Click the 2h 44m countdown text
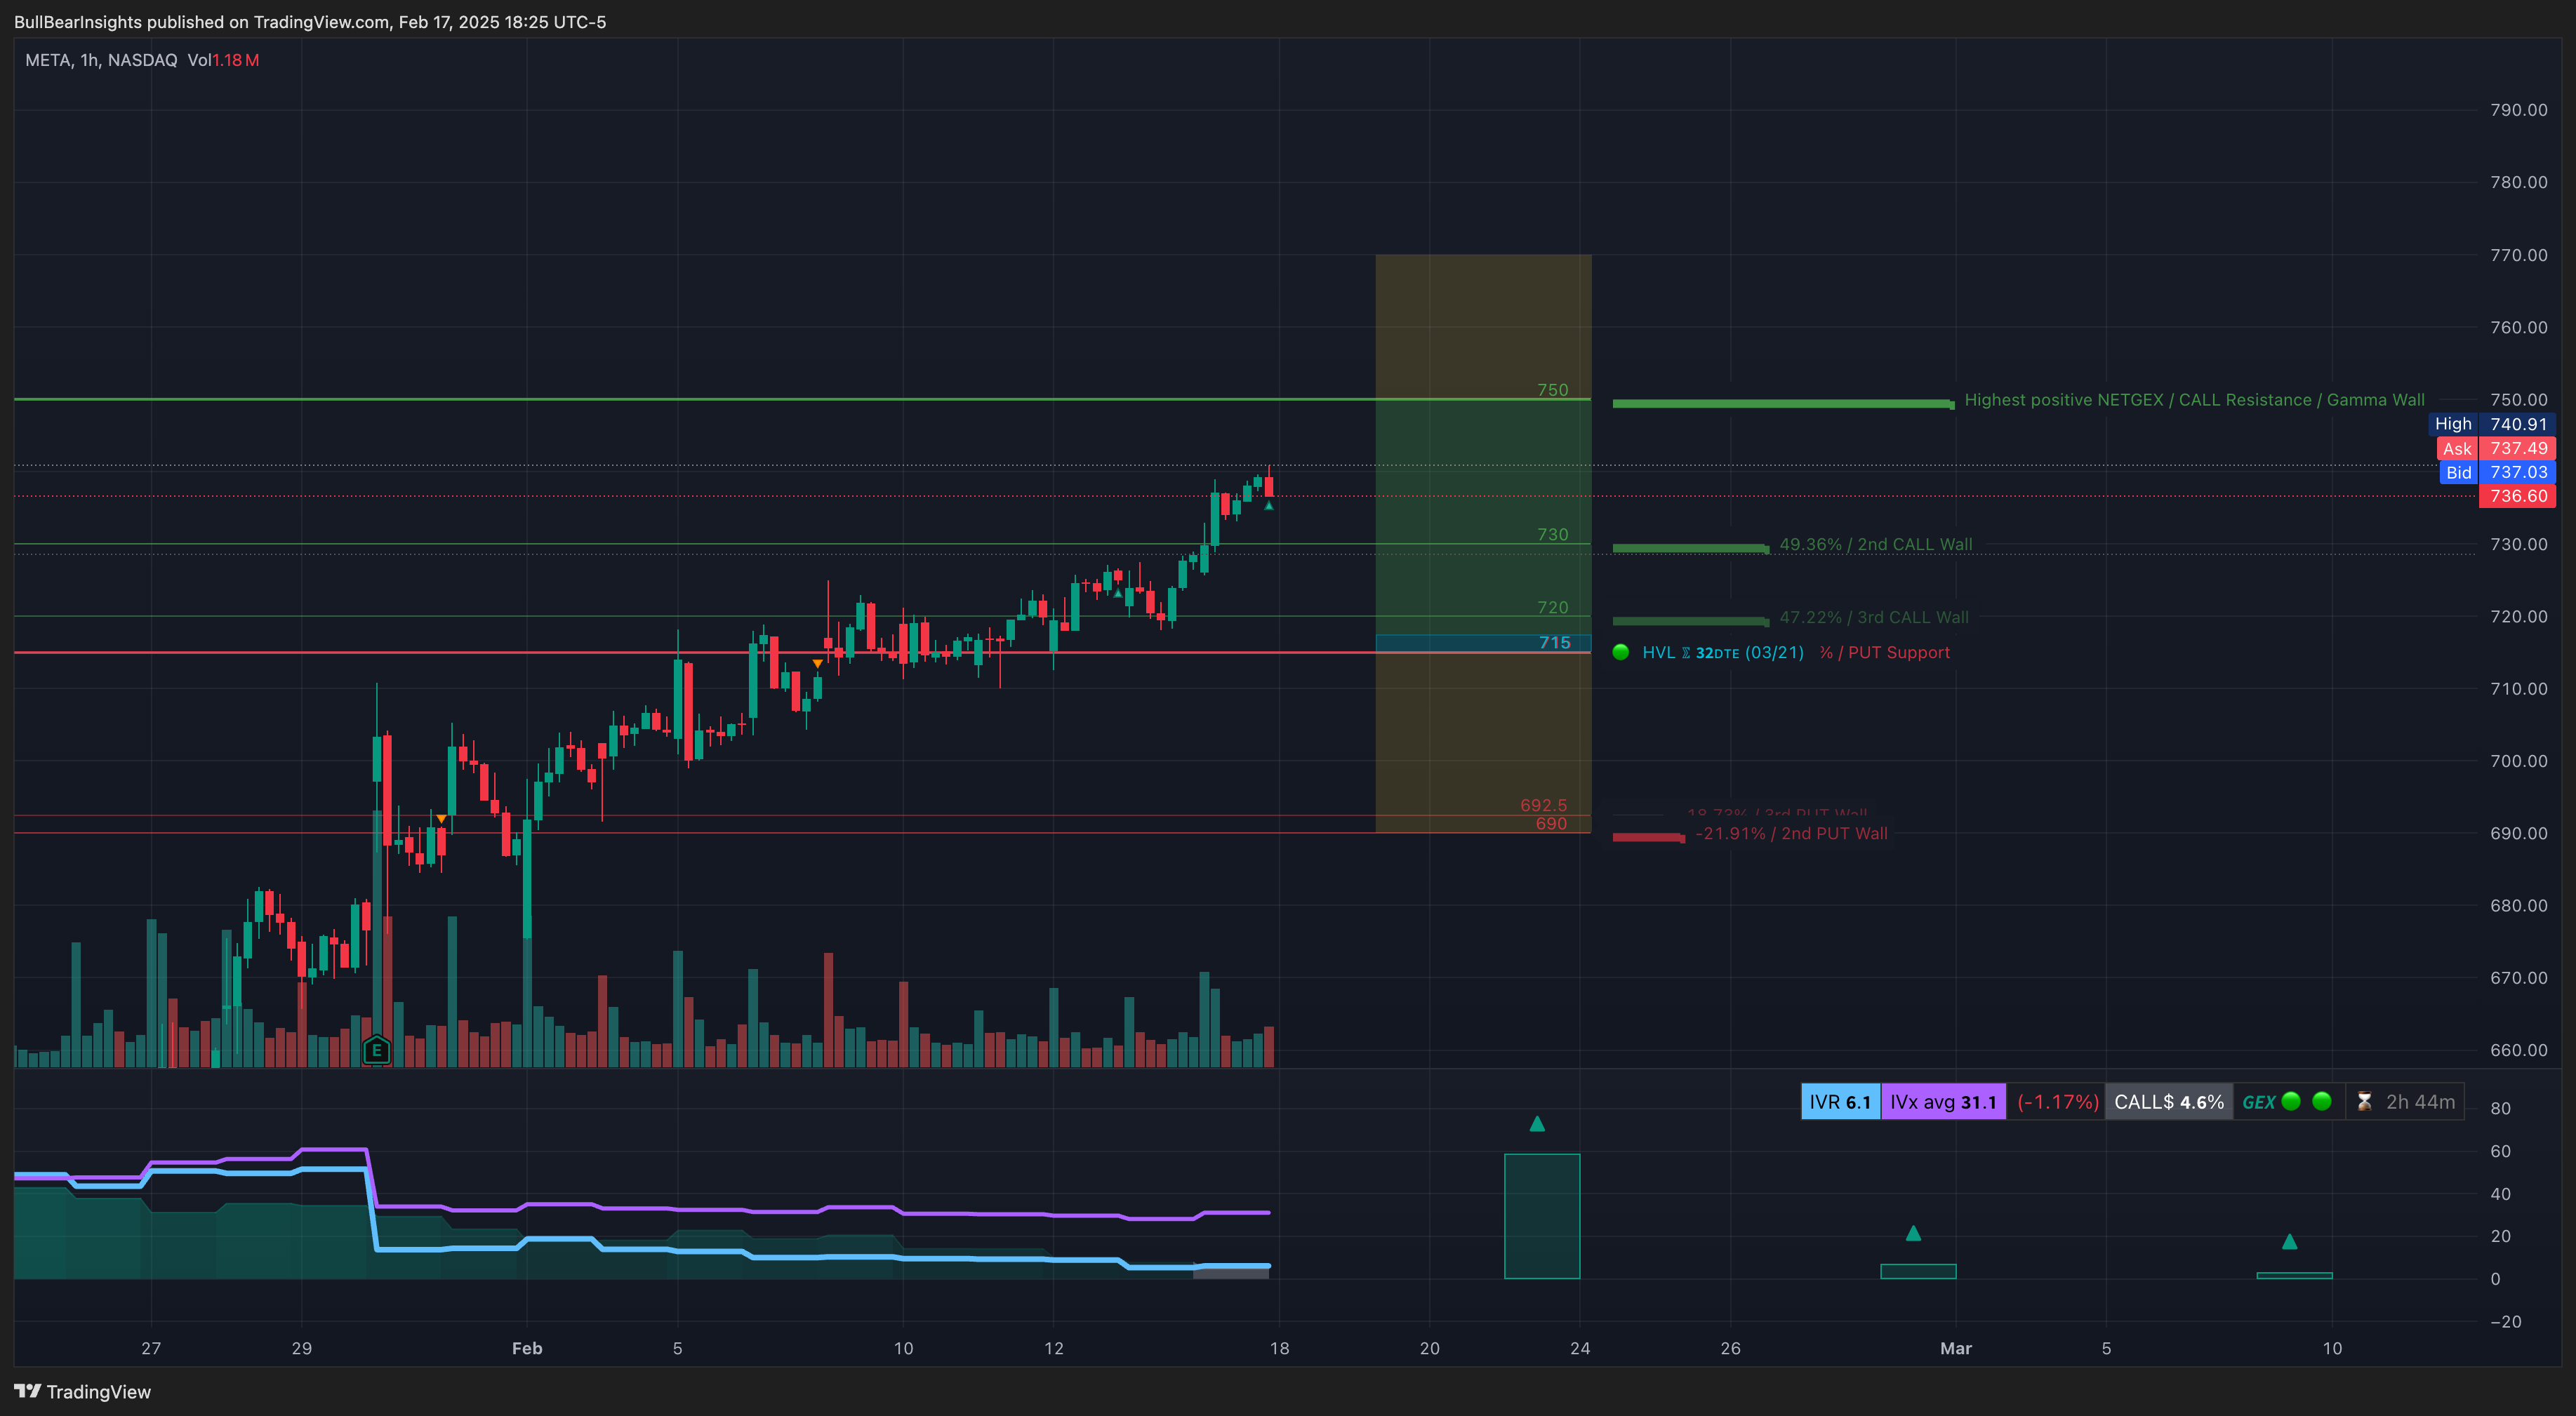 point(2420,1101)
